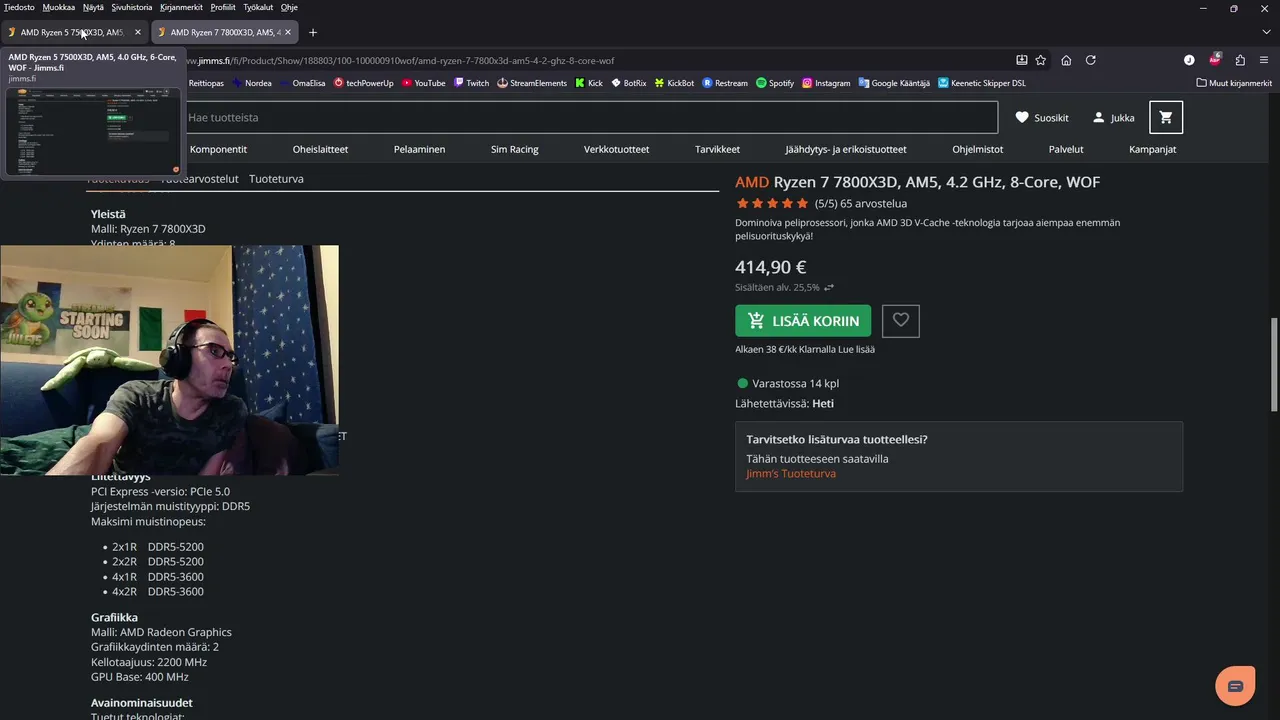Open the Näytä menu

(93, 7)
